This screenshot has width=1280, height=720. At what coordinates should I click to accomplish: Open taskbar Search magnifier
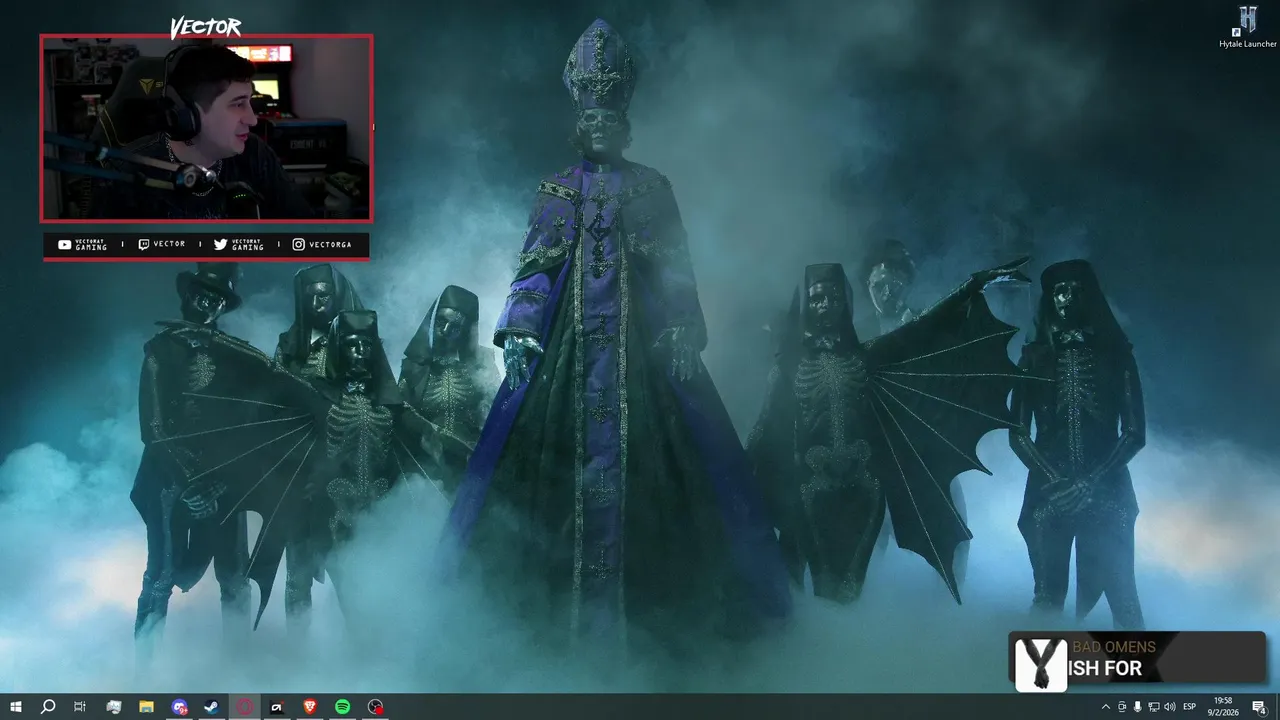tap(47, 707)
